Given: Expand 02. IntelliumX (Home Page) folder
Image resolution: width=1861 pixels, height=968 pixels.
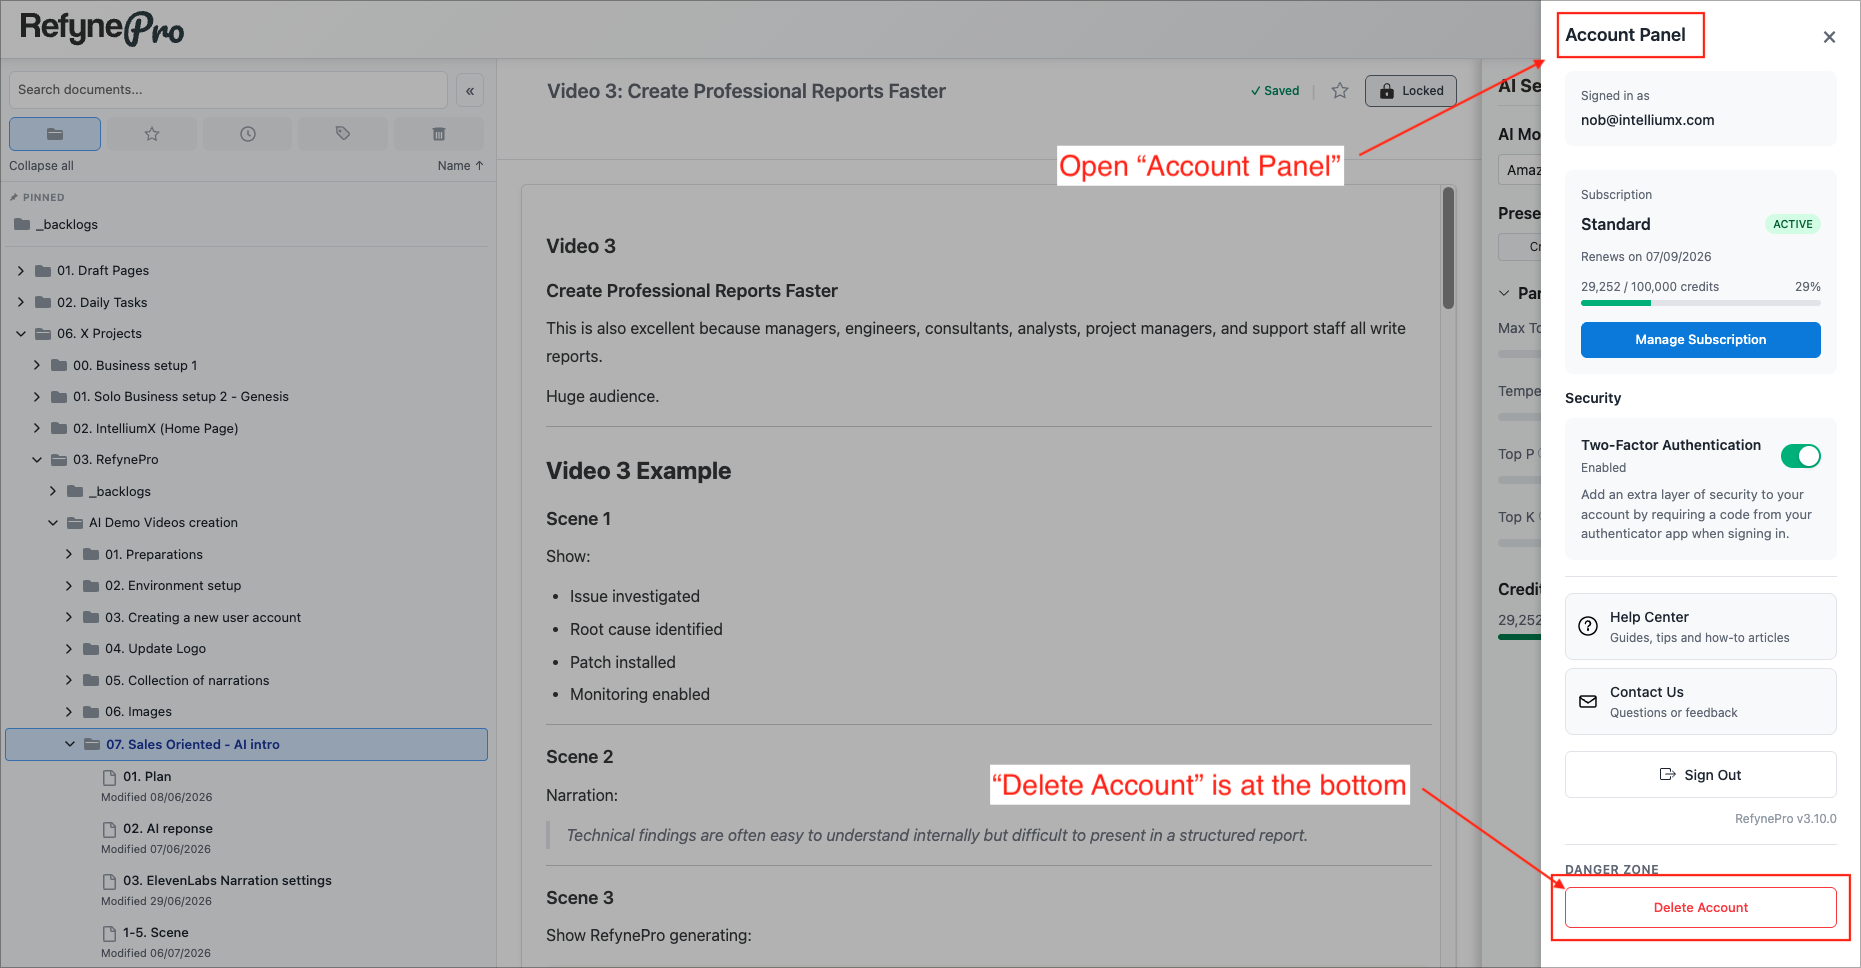Looking at the screenshot, I should pos(37,429).
